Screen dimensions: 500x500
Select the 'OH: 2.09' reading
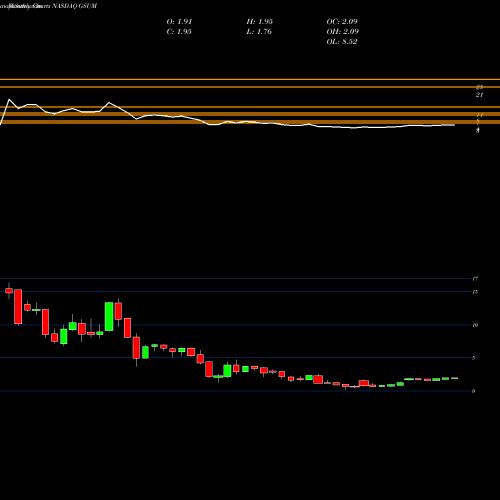click(x=343, y=31)
